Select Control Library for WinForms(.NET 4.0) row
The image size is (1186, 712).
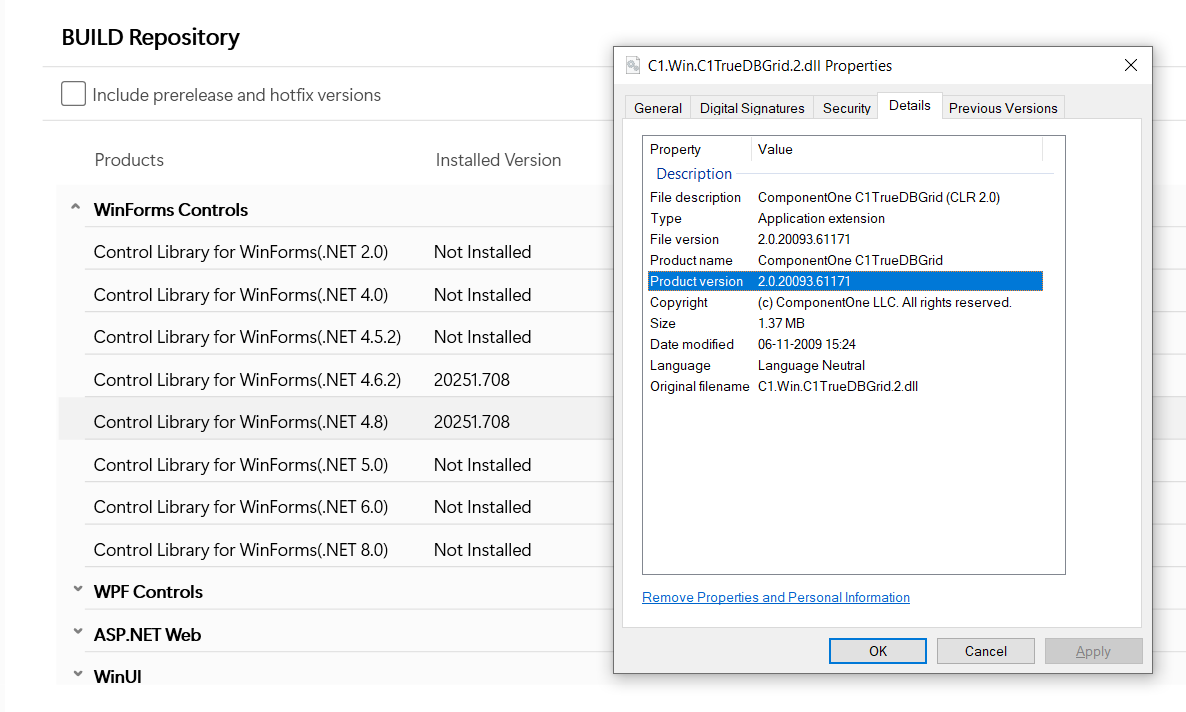click(x=335, y=294)
